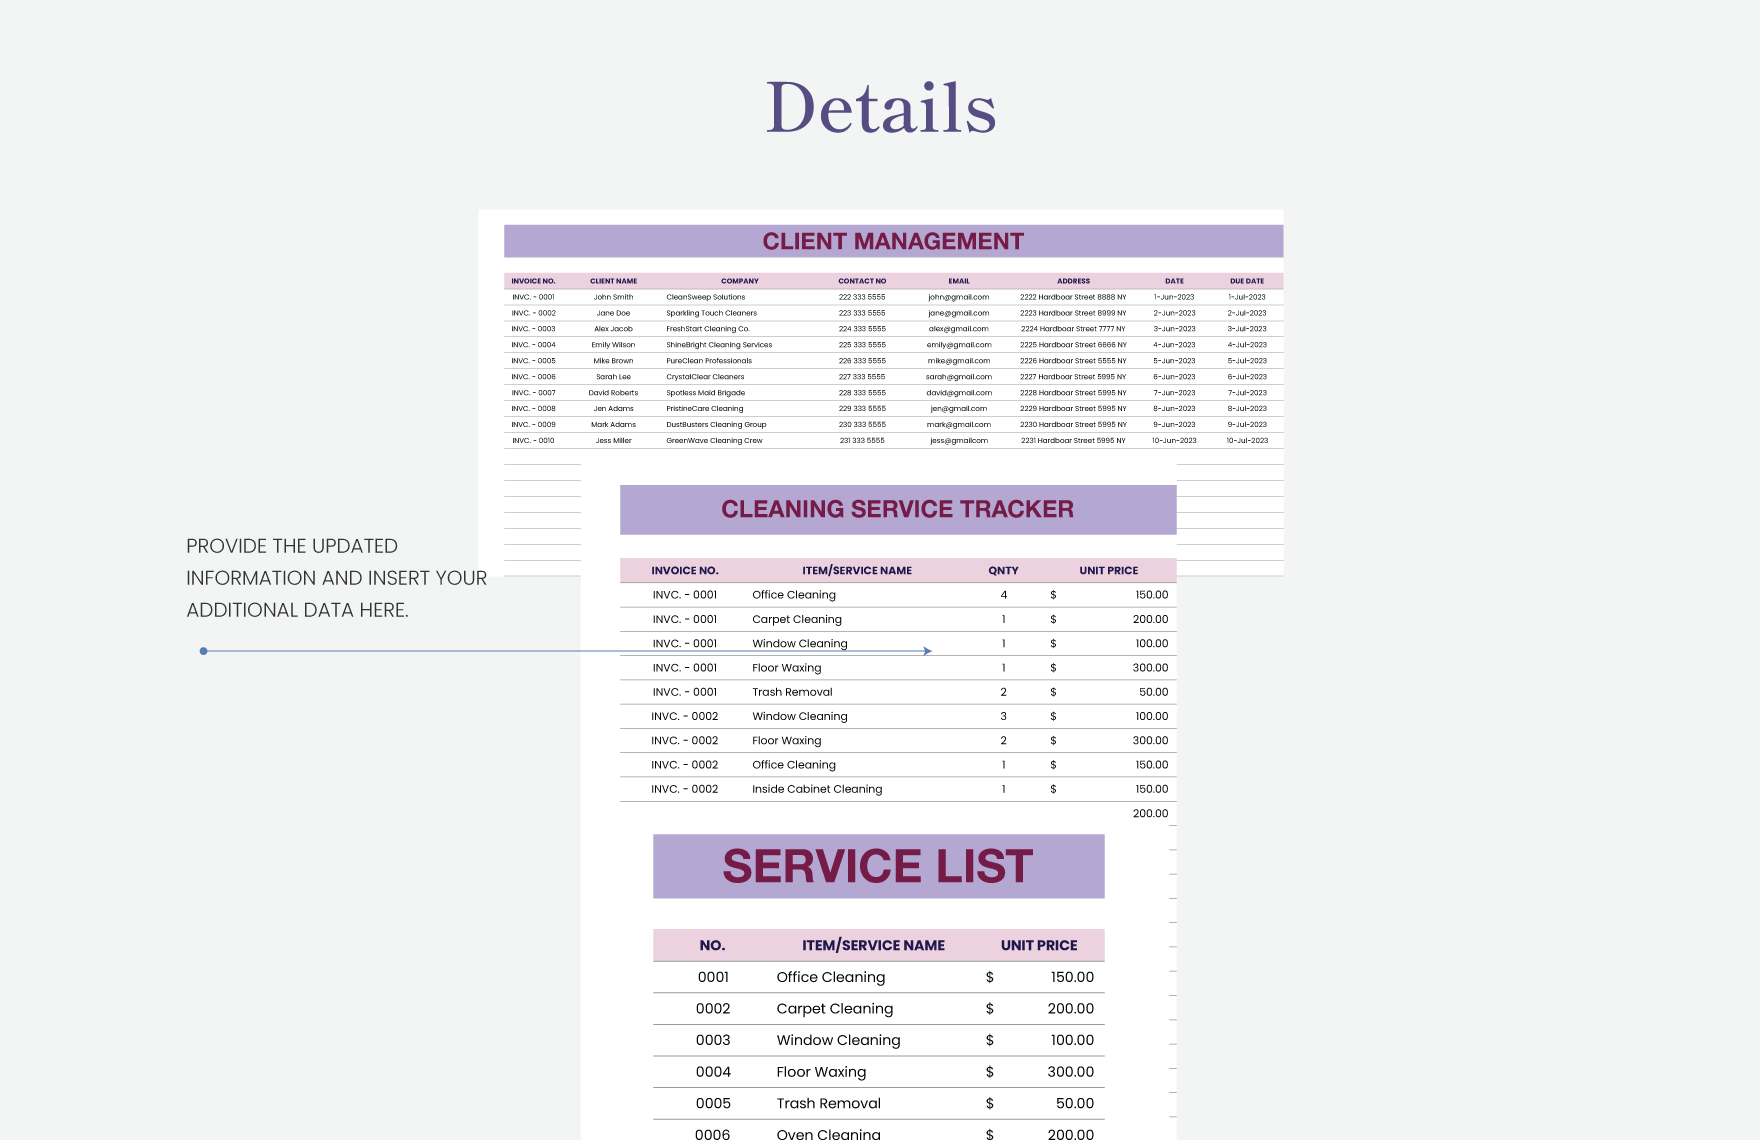Image resolution: width=1760 pixels, height=1140 pixels.
Task: Click the INVOICE NO. column header
Action: [x=536, y=281]
